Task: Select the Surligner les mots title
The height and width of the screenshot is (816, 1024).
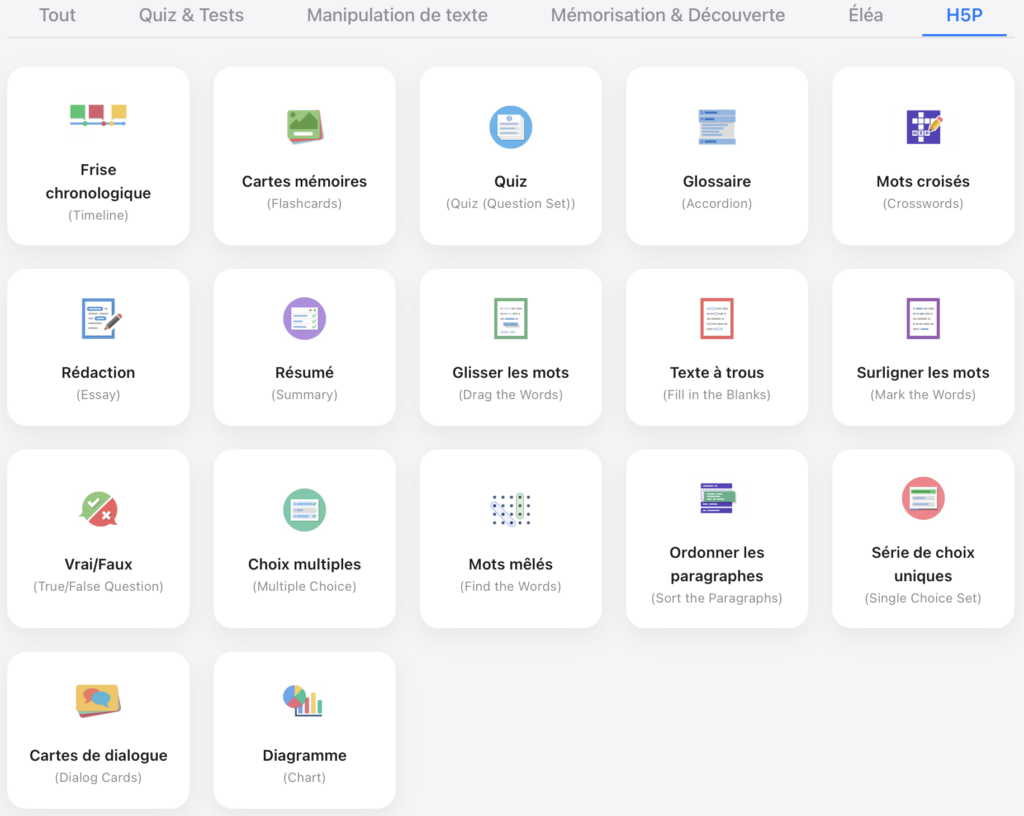Action: click(923, 373)
